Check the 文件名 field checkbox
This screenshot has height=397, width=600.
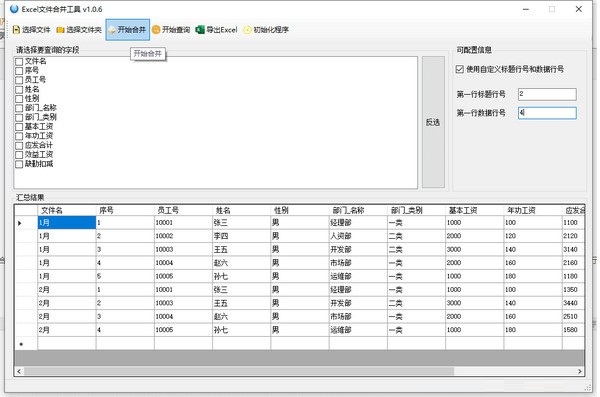click(x=19, y=62)
